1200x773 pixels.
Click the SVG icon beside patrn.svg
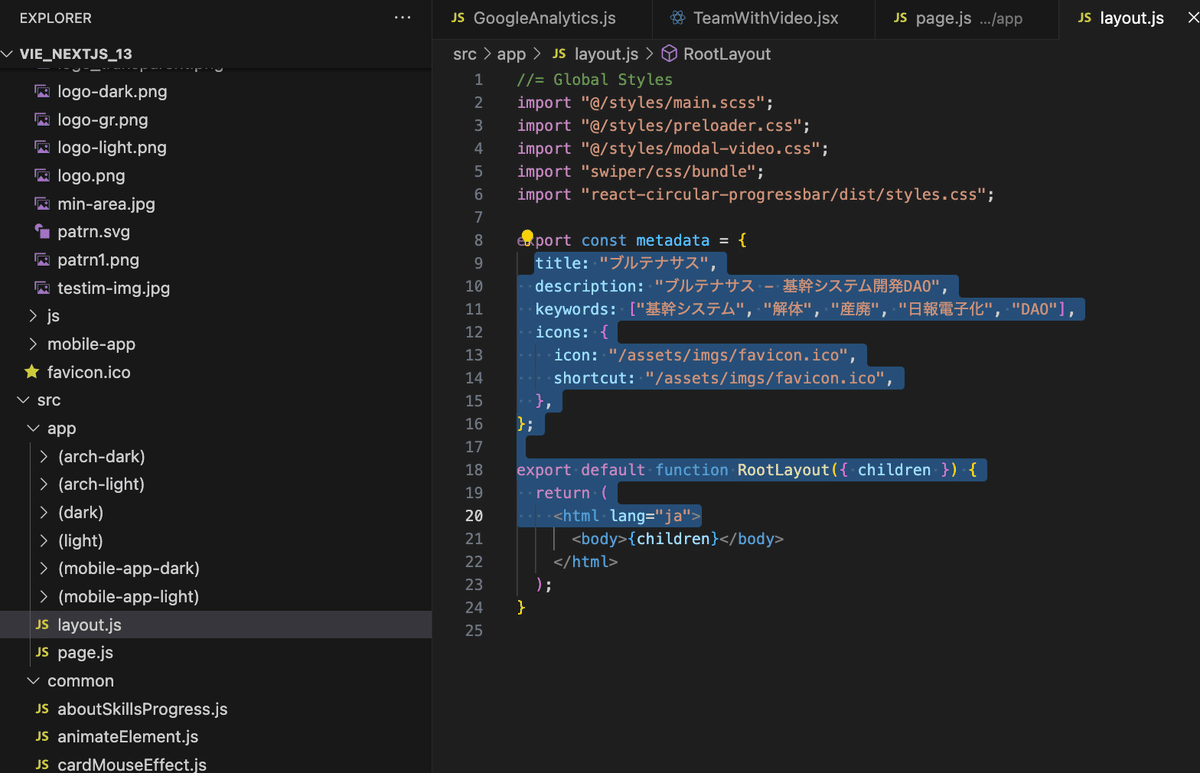42,231
